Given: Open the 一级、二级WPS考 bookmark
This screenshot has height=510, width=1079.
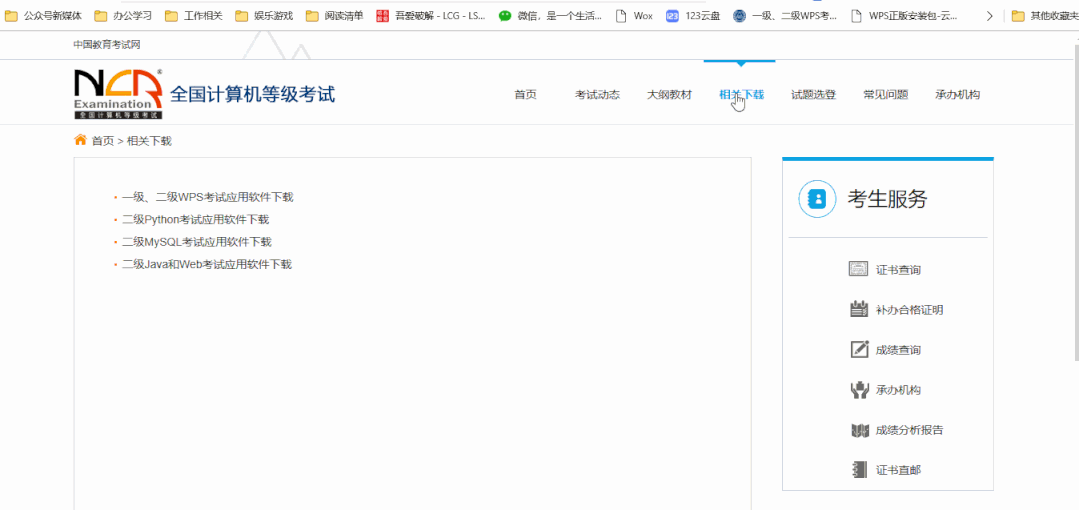Looking at the screenshot, I should tap(786, 16).
